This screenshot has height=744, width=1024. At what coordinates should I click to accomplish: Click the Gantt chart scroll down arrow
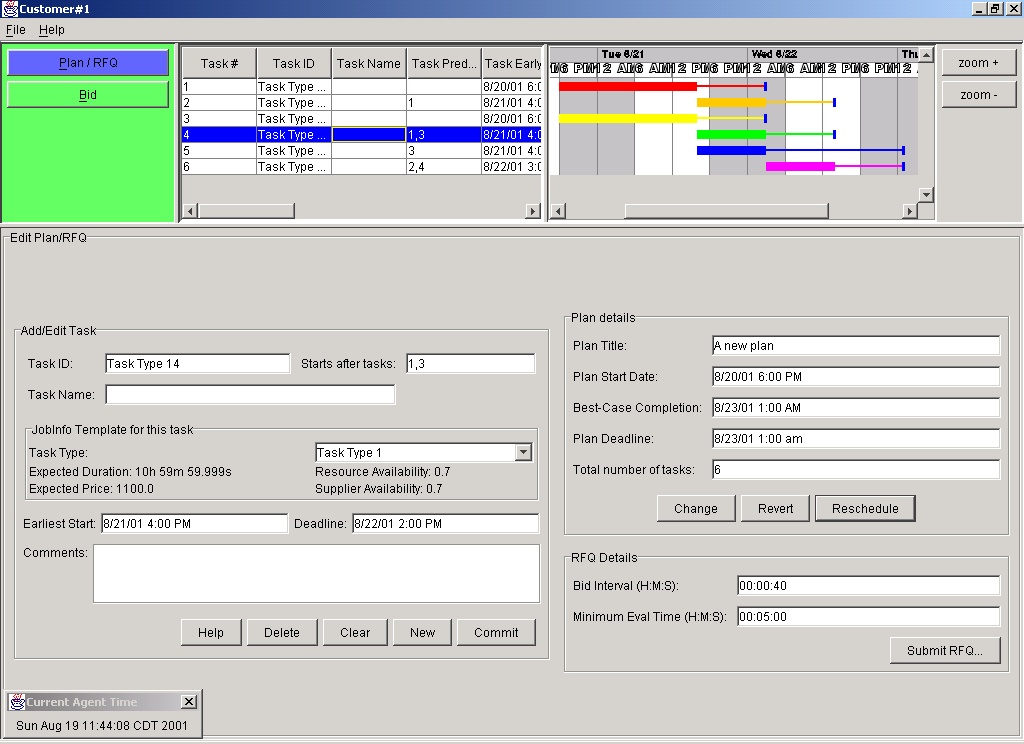tap(926, 195)
